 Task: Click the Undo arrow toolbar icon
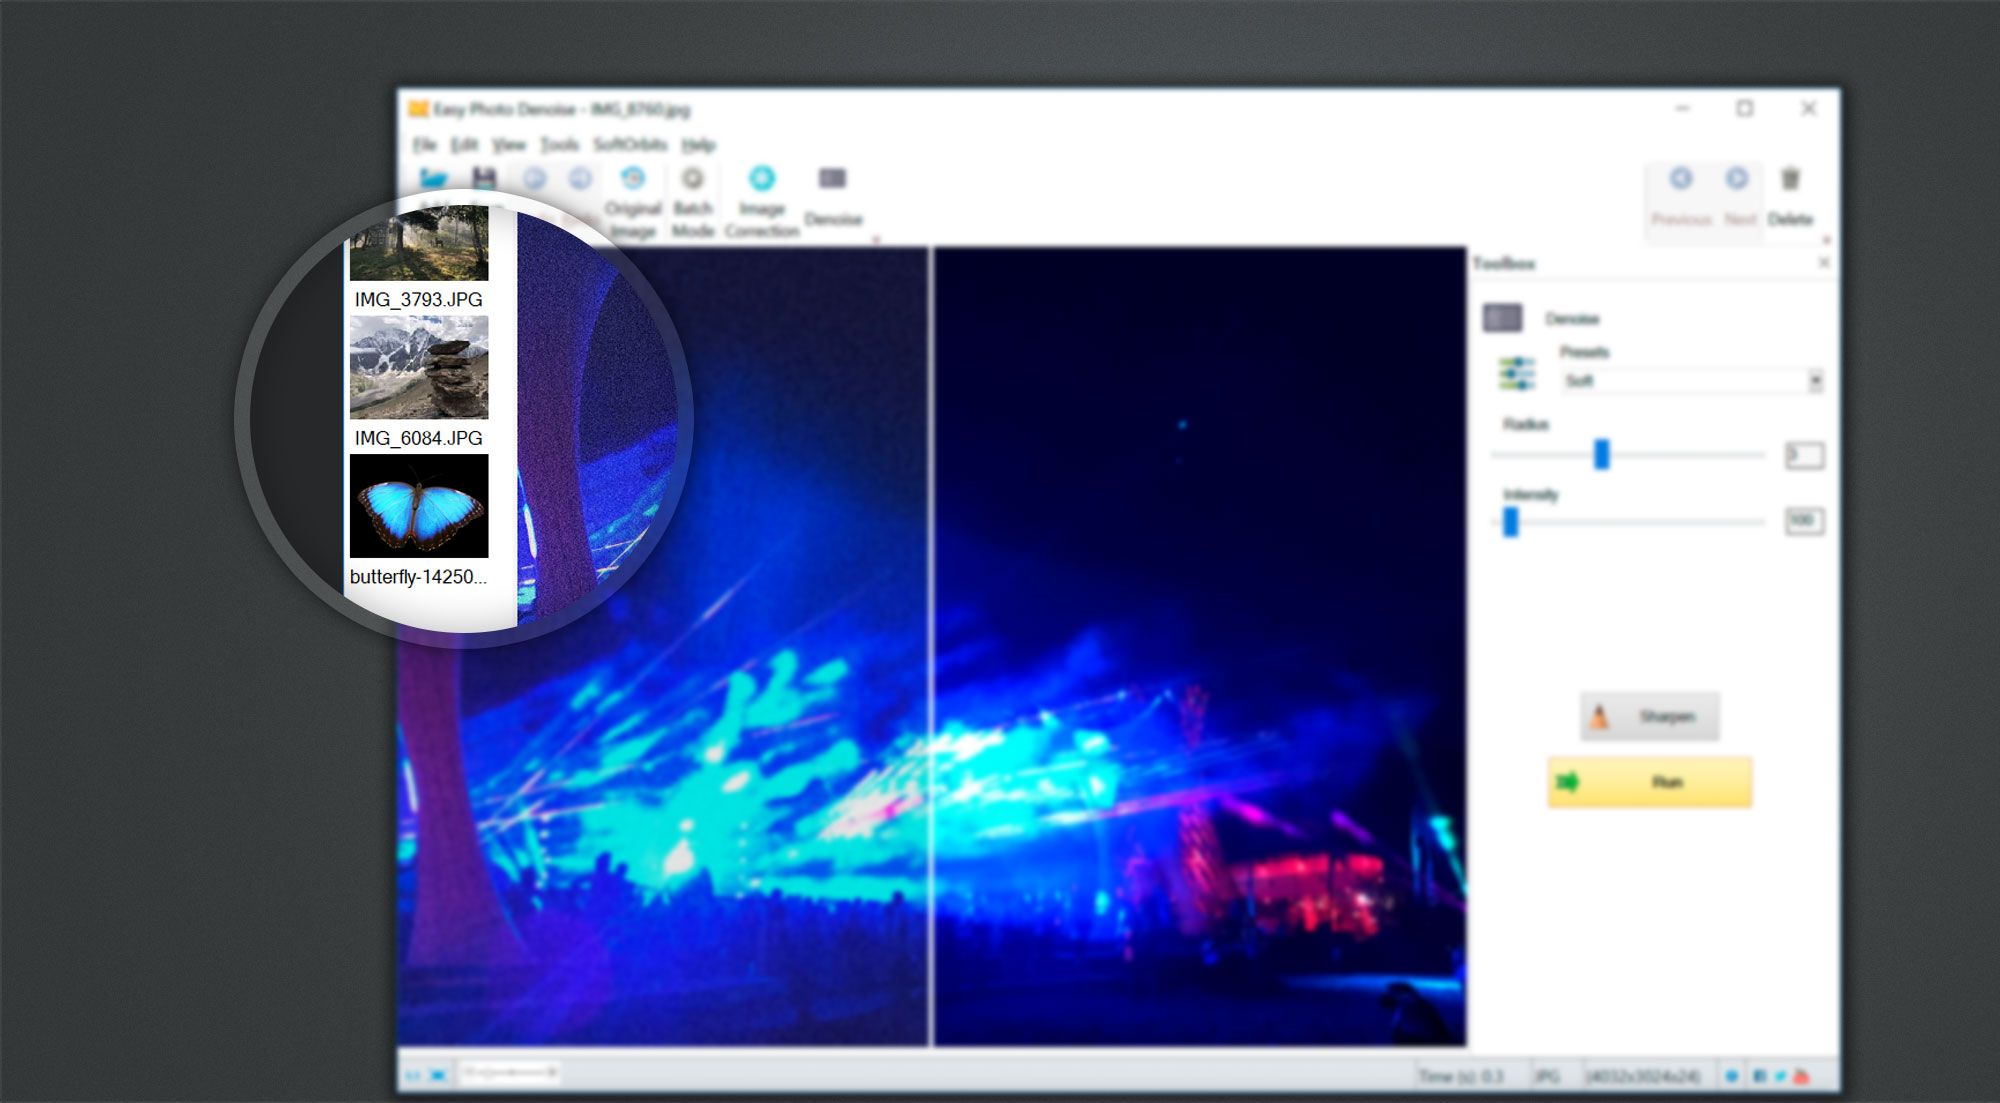point(534,179)
